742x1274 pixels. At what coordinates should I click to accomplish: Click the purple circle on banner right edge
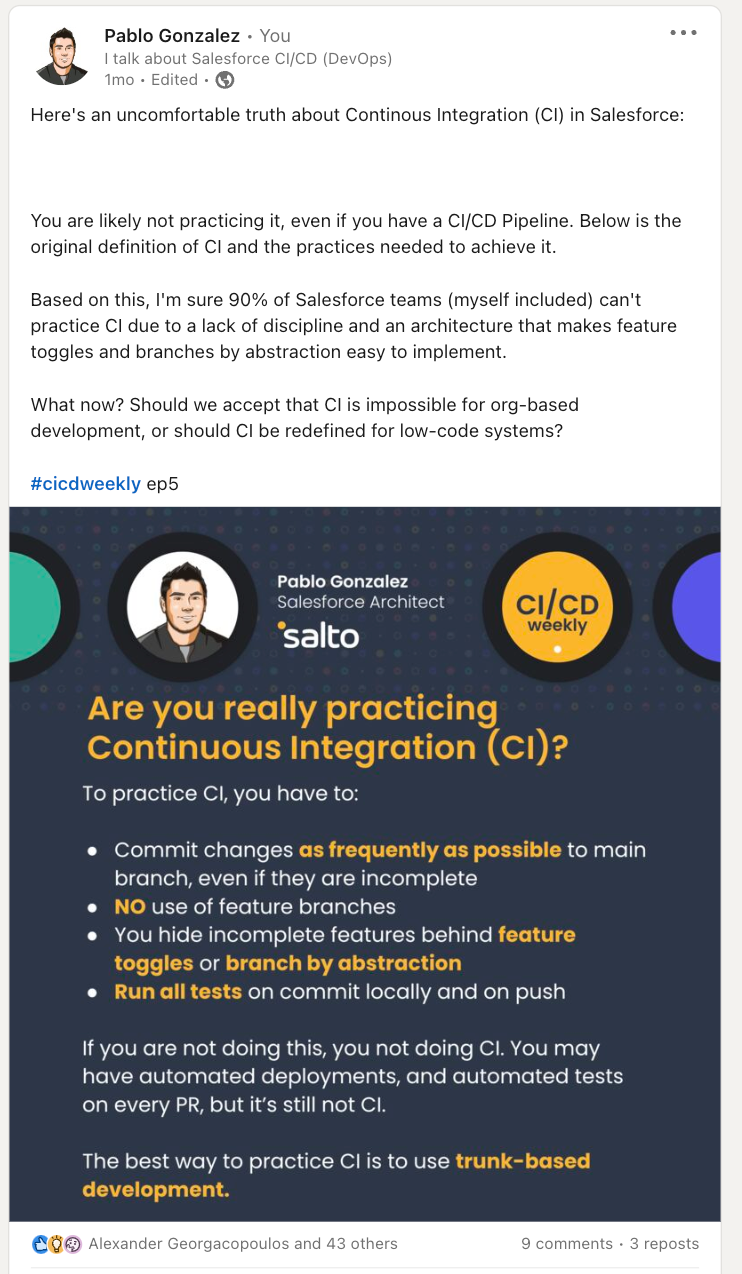point(697,607)
